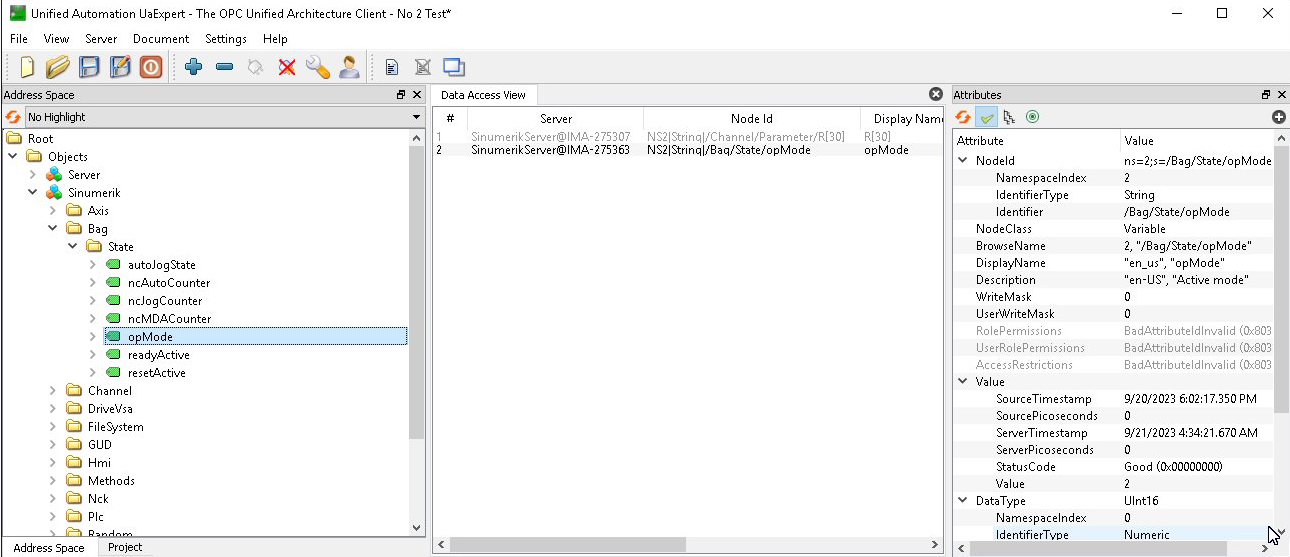Viewport: 1290px width, 557px height.
Task: Expand the Axis folder
Action: click(x=53, y=211)
